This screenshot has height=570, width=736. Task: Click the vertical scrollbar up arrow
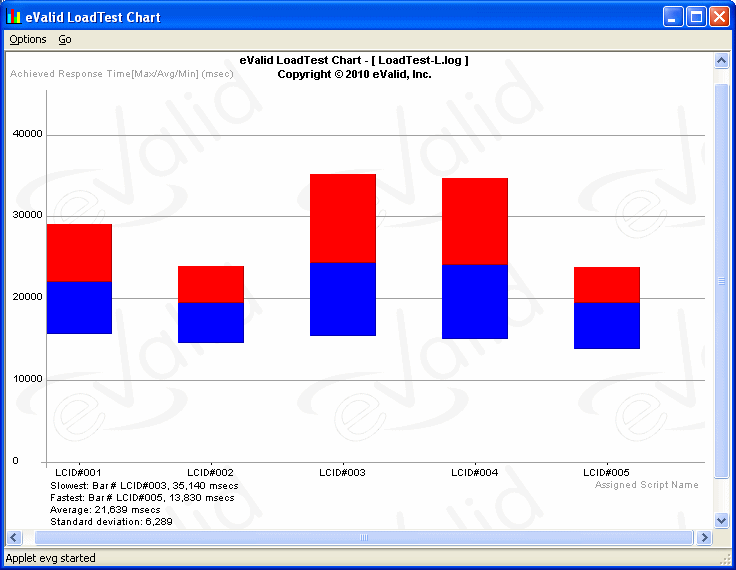click(721, 61)
